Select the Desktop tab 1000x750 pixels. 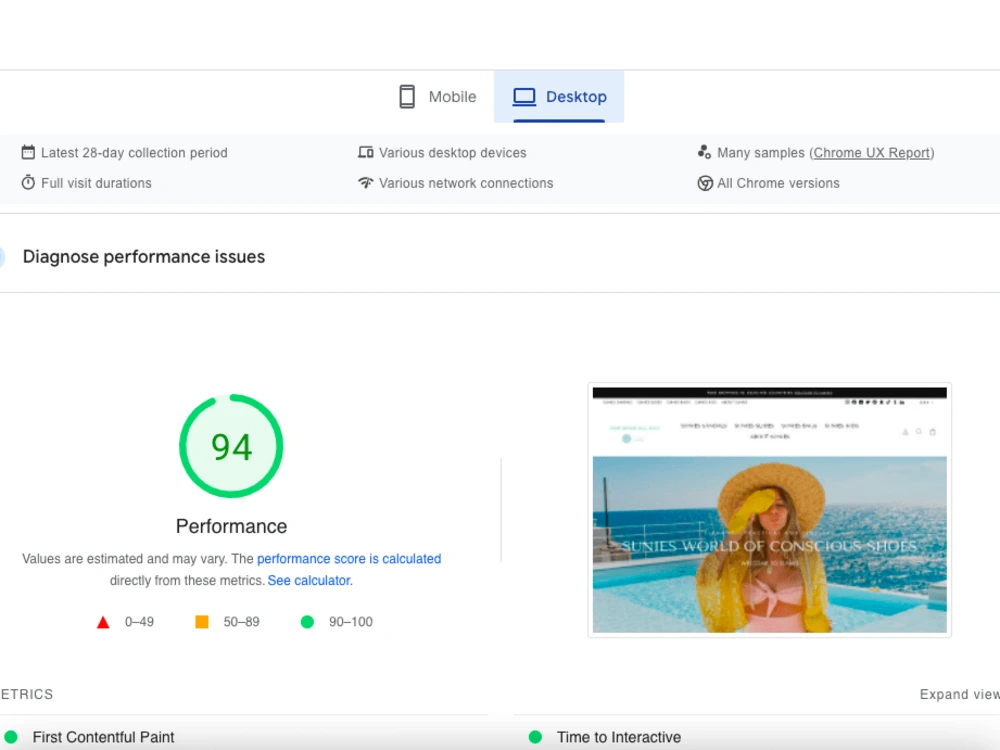(559, 97)
